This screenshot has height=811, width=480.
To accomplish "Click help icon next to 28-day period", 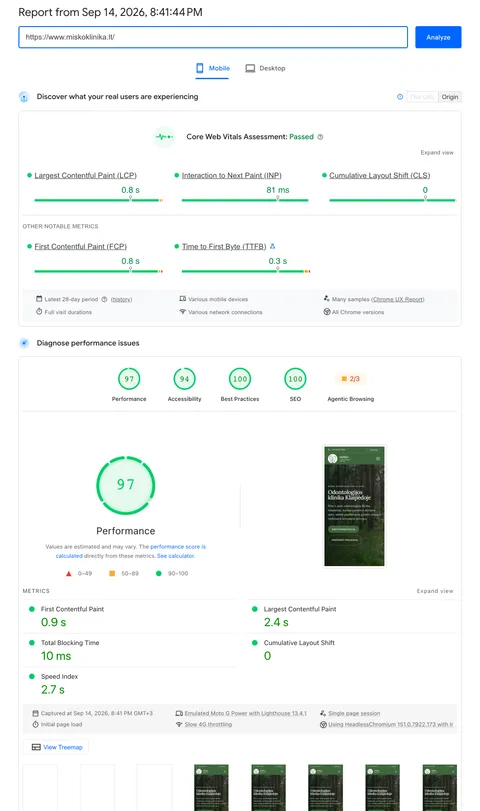I will pos(104,299).
